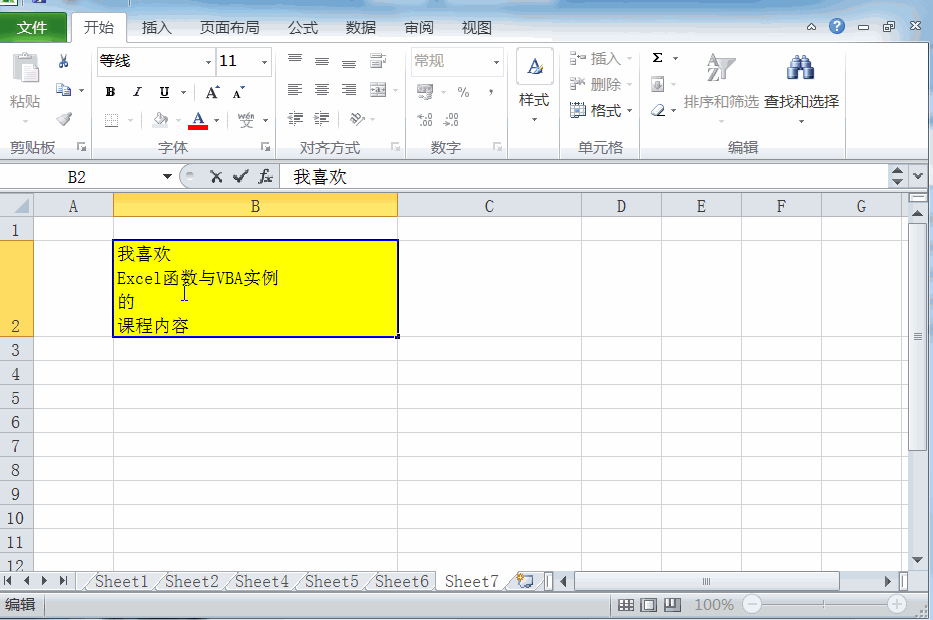Open the 公式 ribbon tab

pyautogui.click(x=303, y=27)
